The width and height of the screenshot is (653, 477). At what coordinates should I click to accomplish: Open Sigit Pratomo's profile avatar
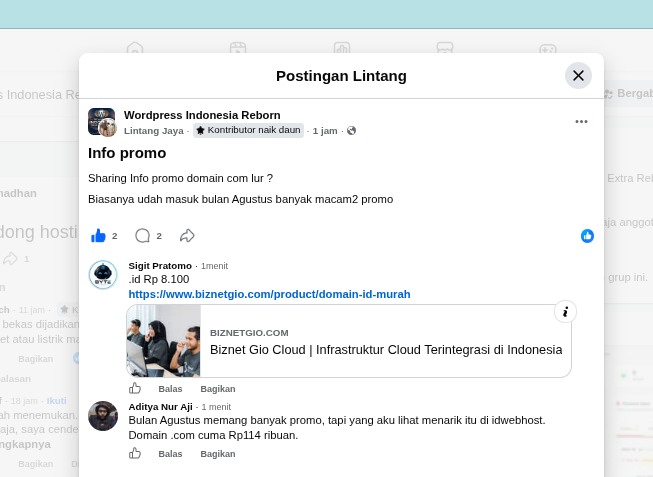pos(103,275)
